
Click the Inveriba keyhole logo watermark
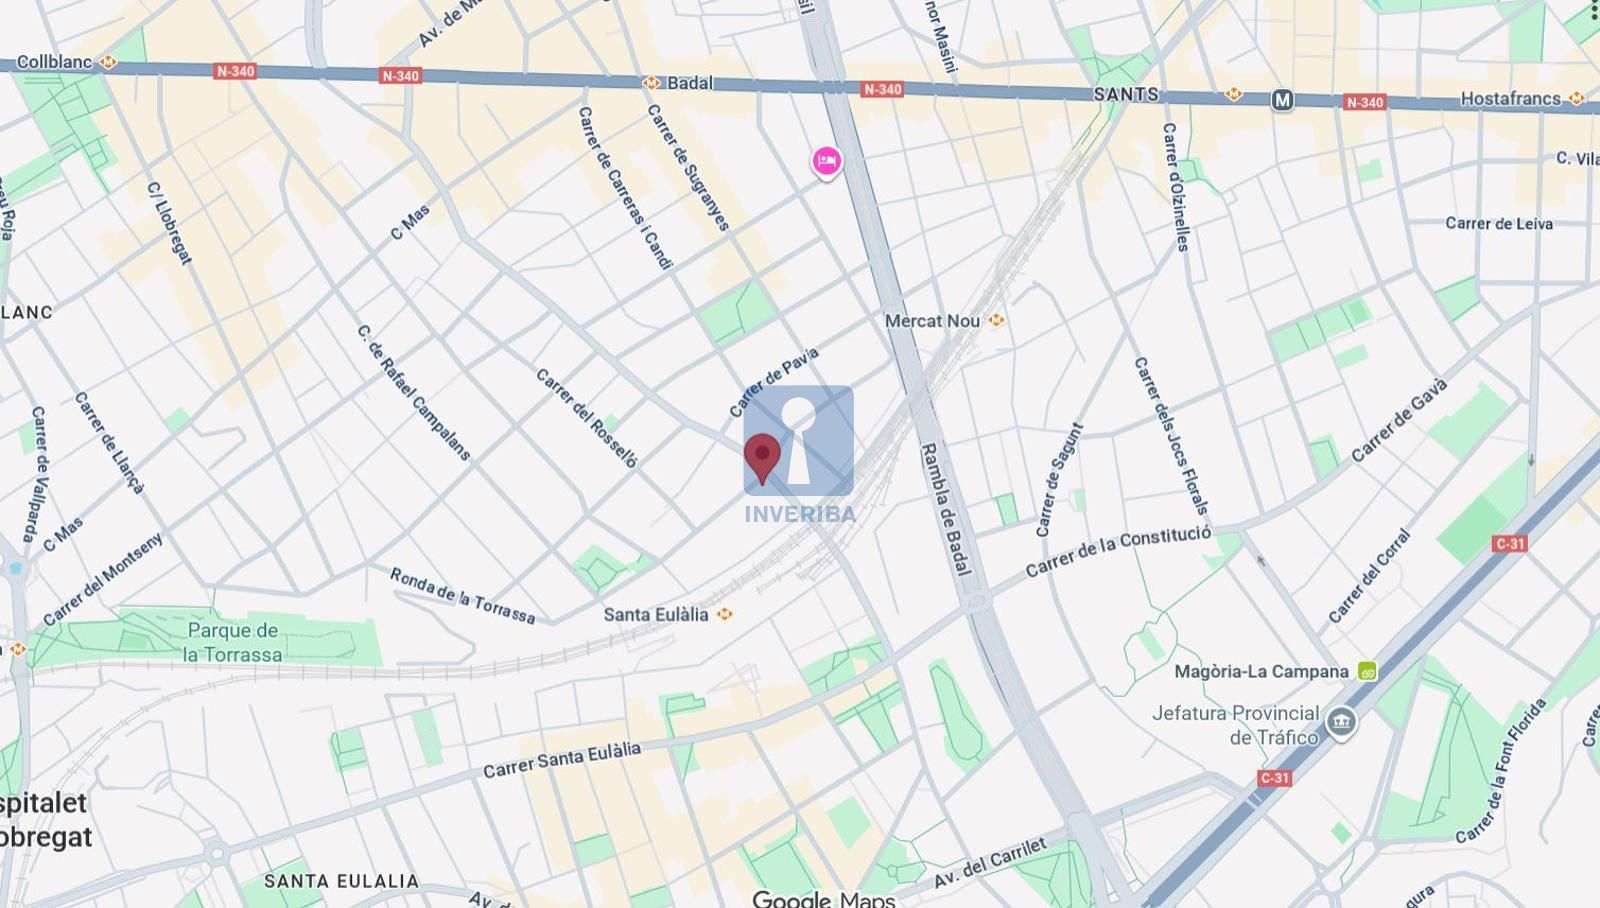(x=799, y=455)
